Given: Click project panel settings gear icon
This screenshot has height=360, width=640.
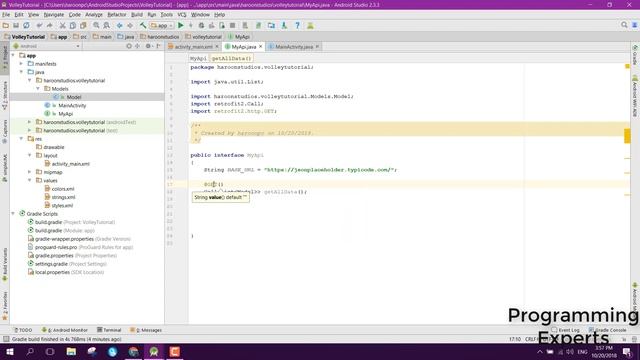Looking at the screenshot, I should click(148, 46).
